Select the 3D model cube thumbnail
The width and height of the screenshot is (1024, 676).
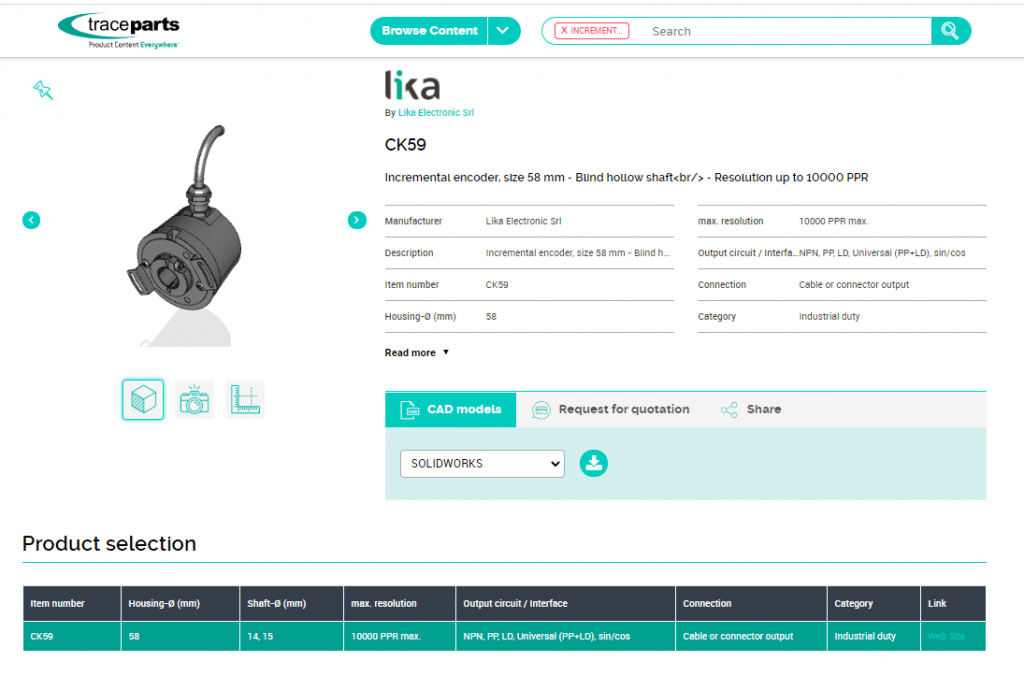point(143,399)
